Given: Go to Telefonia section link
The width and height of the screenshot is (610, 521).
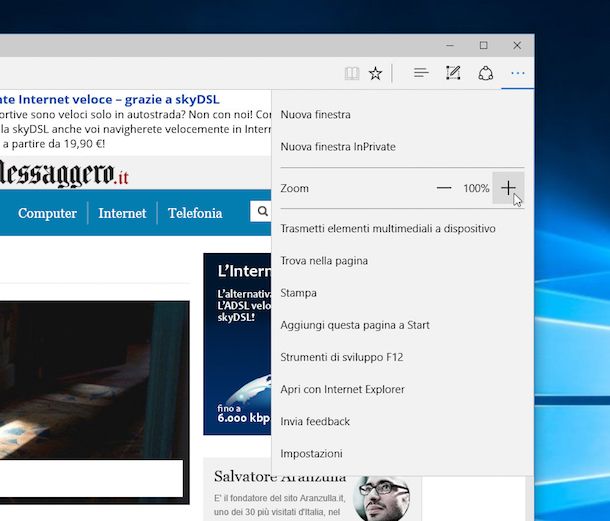Looking at the screenshot, I should [195, 213].
